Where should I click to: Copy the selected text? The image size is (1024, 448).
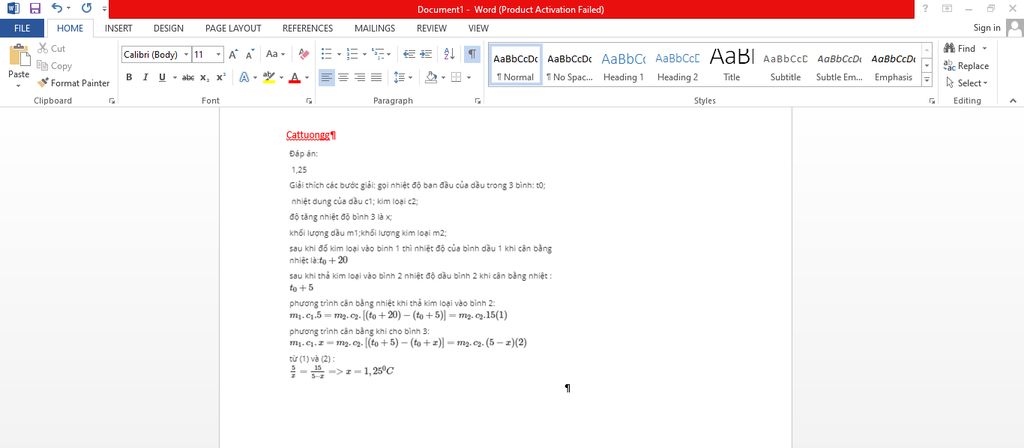54,66
